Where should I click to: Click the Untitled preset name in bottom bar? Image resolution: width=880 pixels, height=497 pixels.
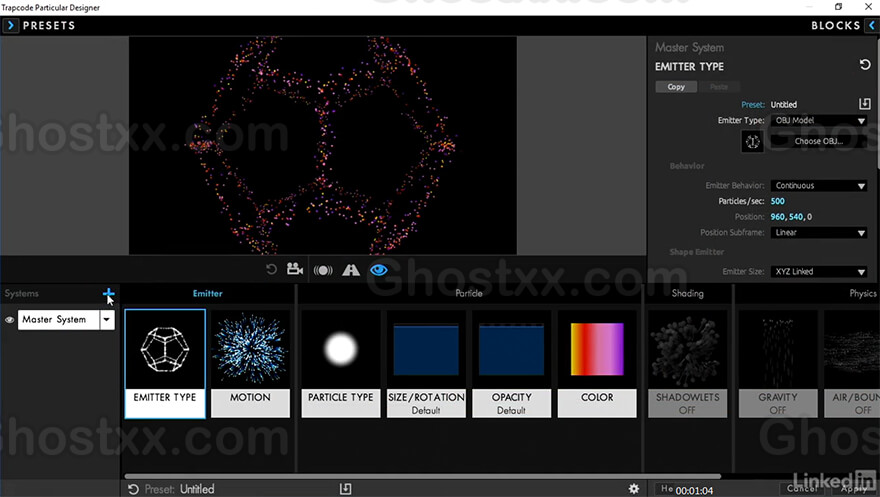coord(197,489)
